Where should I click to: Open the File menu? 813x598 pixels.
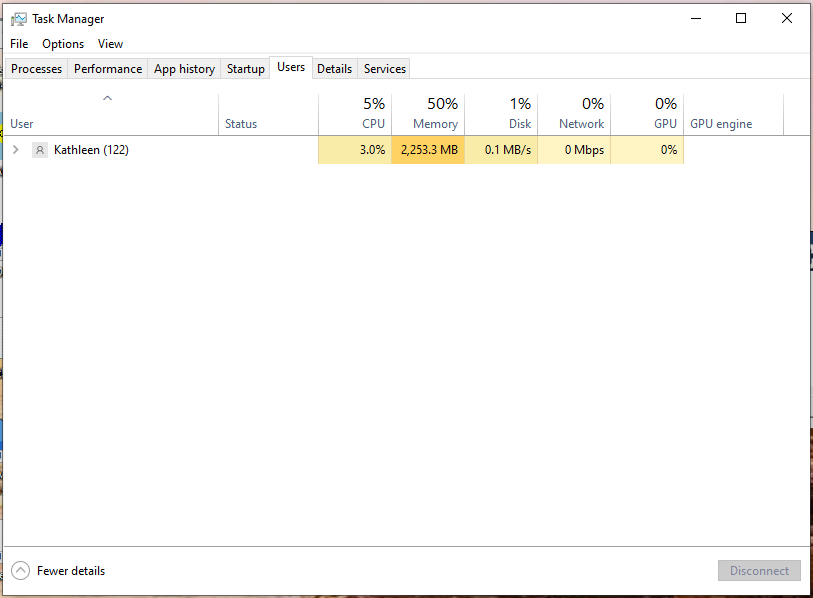pyautogui.click(x=19, y=44)
